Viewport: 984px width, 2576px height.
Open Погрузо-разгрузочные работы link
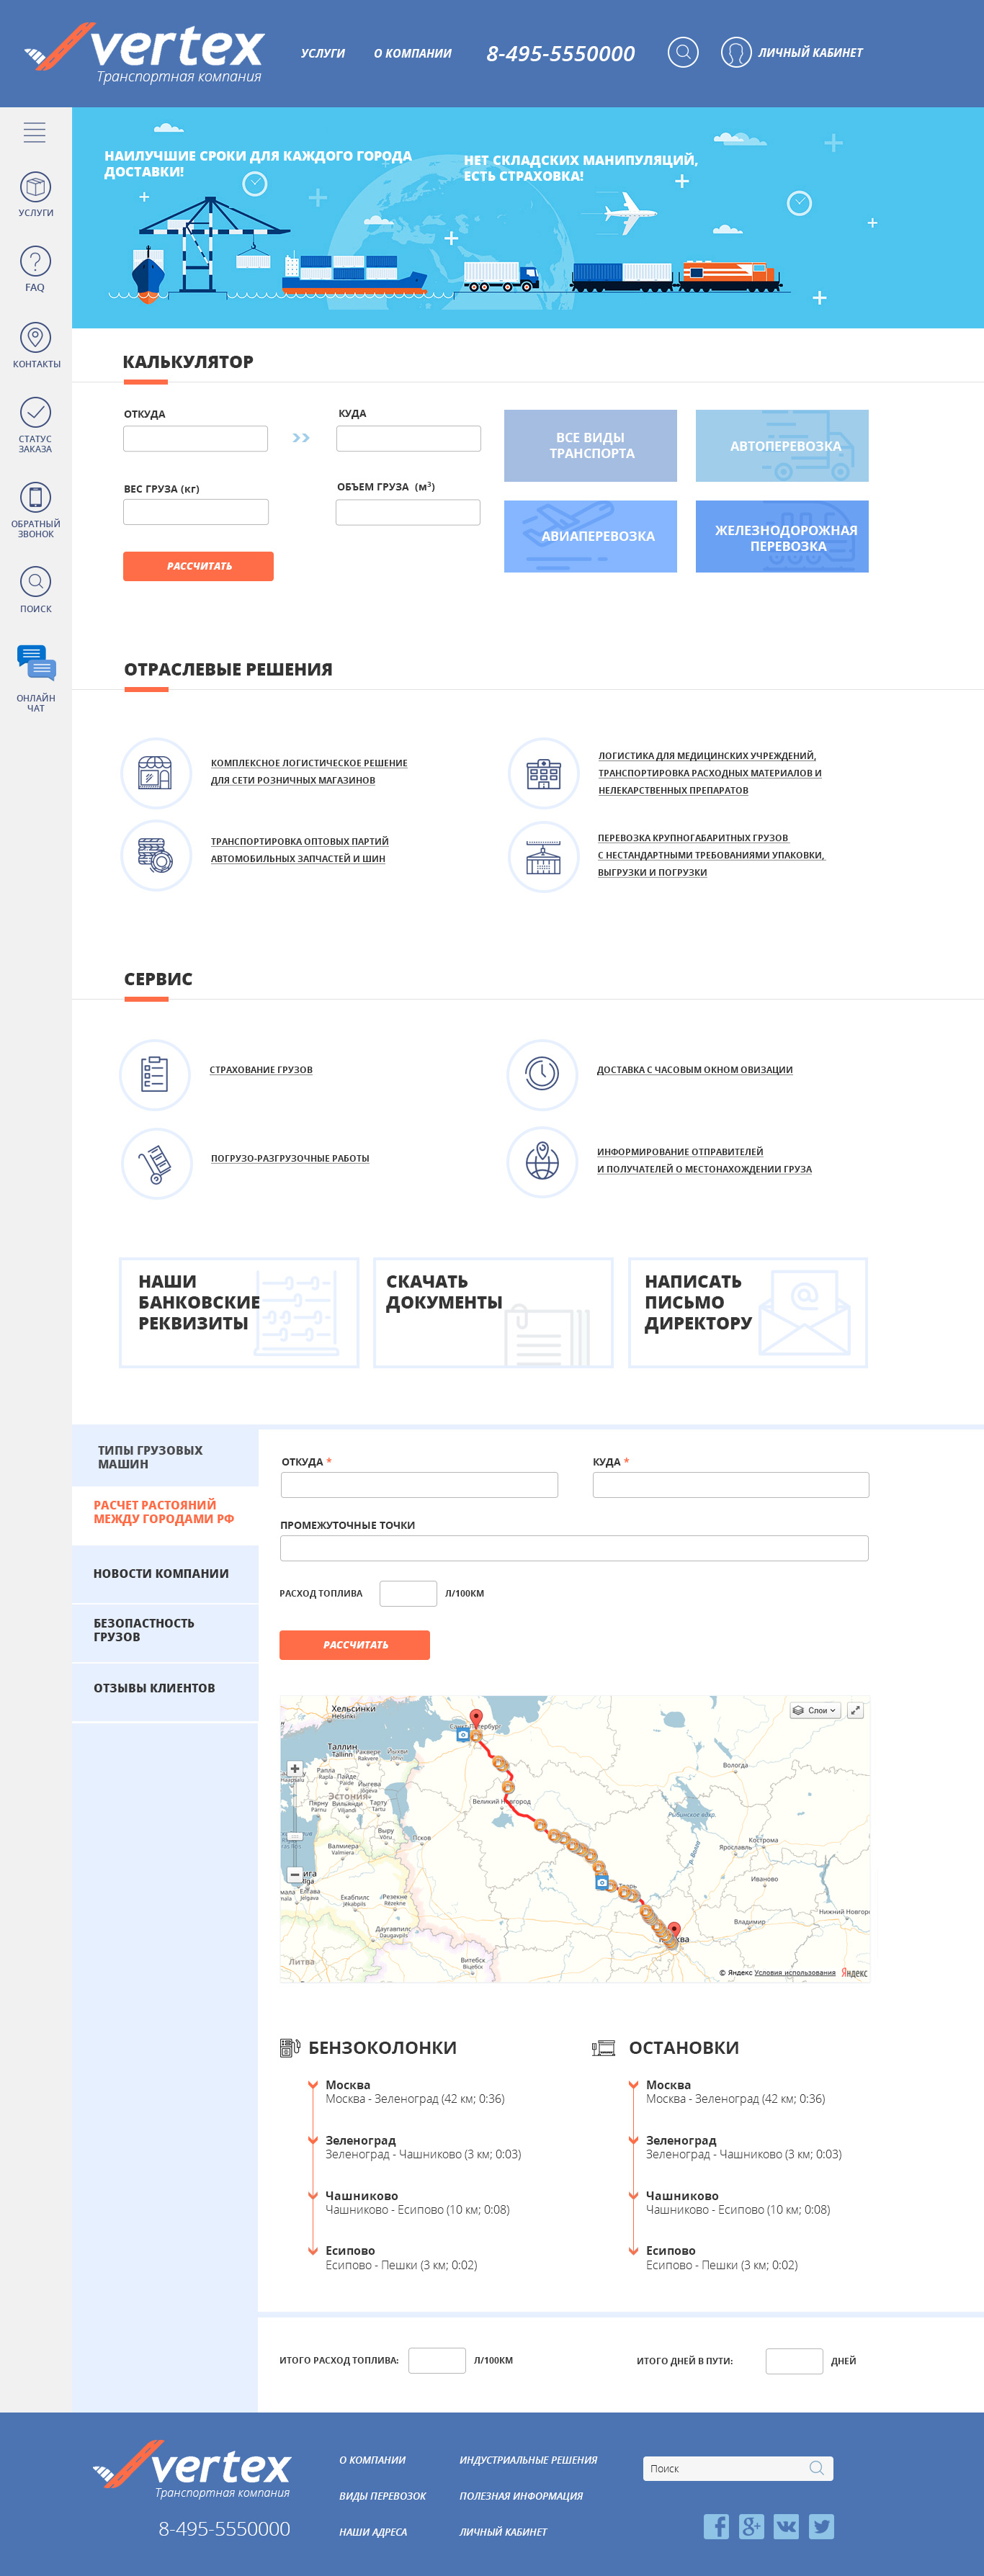click(290, 1158)
